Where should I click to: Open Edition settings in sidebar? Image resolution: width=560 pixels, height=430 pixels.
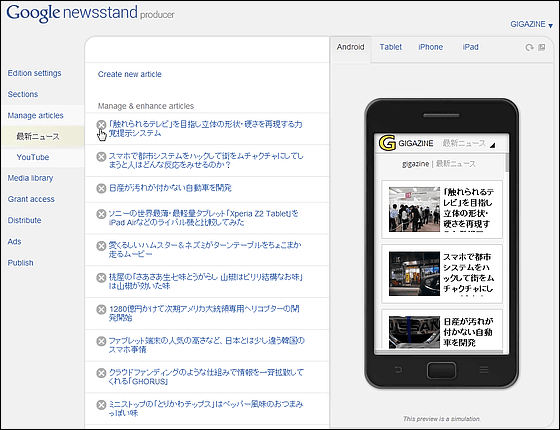pos(34,73)
